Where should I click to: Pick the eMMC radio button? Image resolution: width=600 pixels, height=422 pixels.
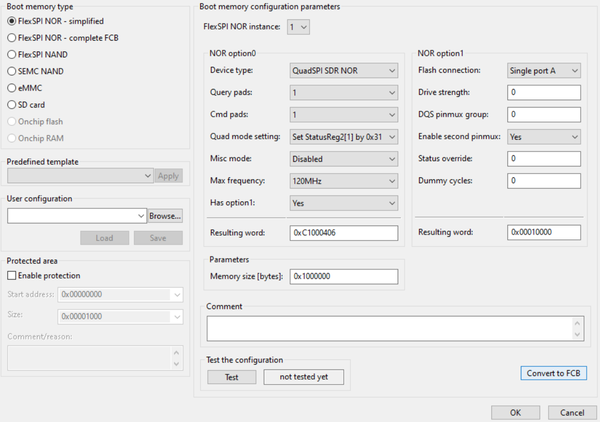pos(11,88)
